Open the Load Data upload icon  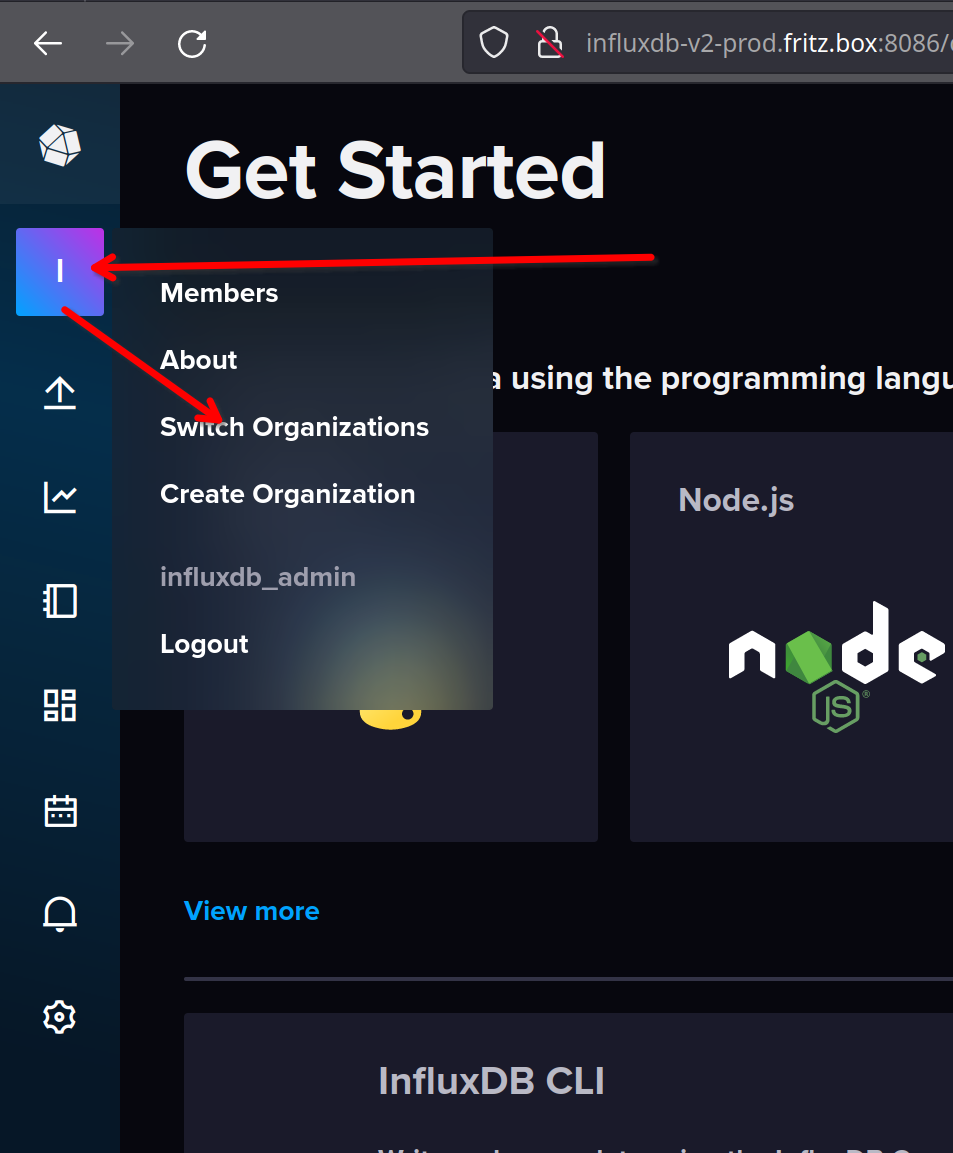click(60, 394)
